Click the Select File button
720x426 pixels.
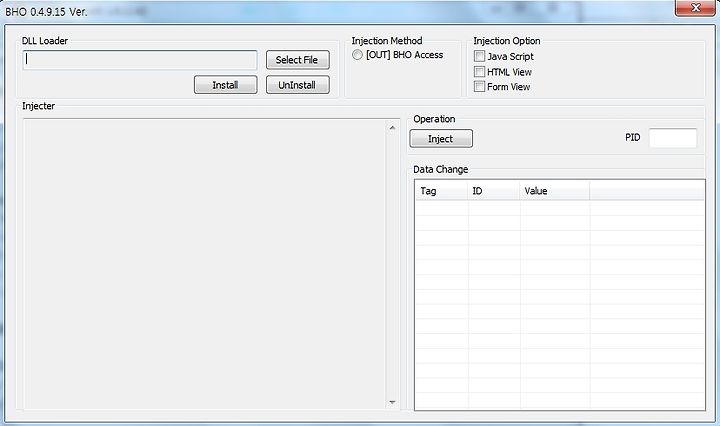pos(298,60)
